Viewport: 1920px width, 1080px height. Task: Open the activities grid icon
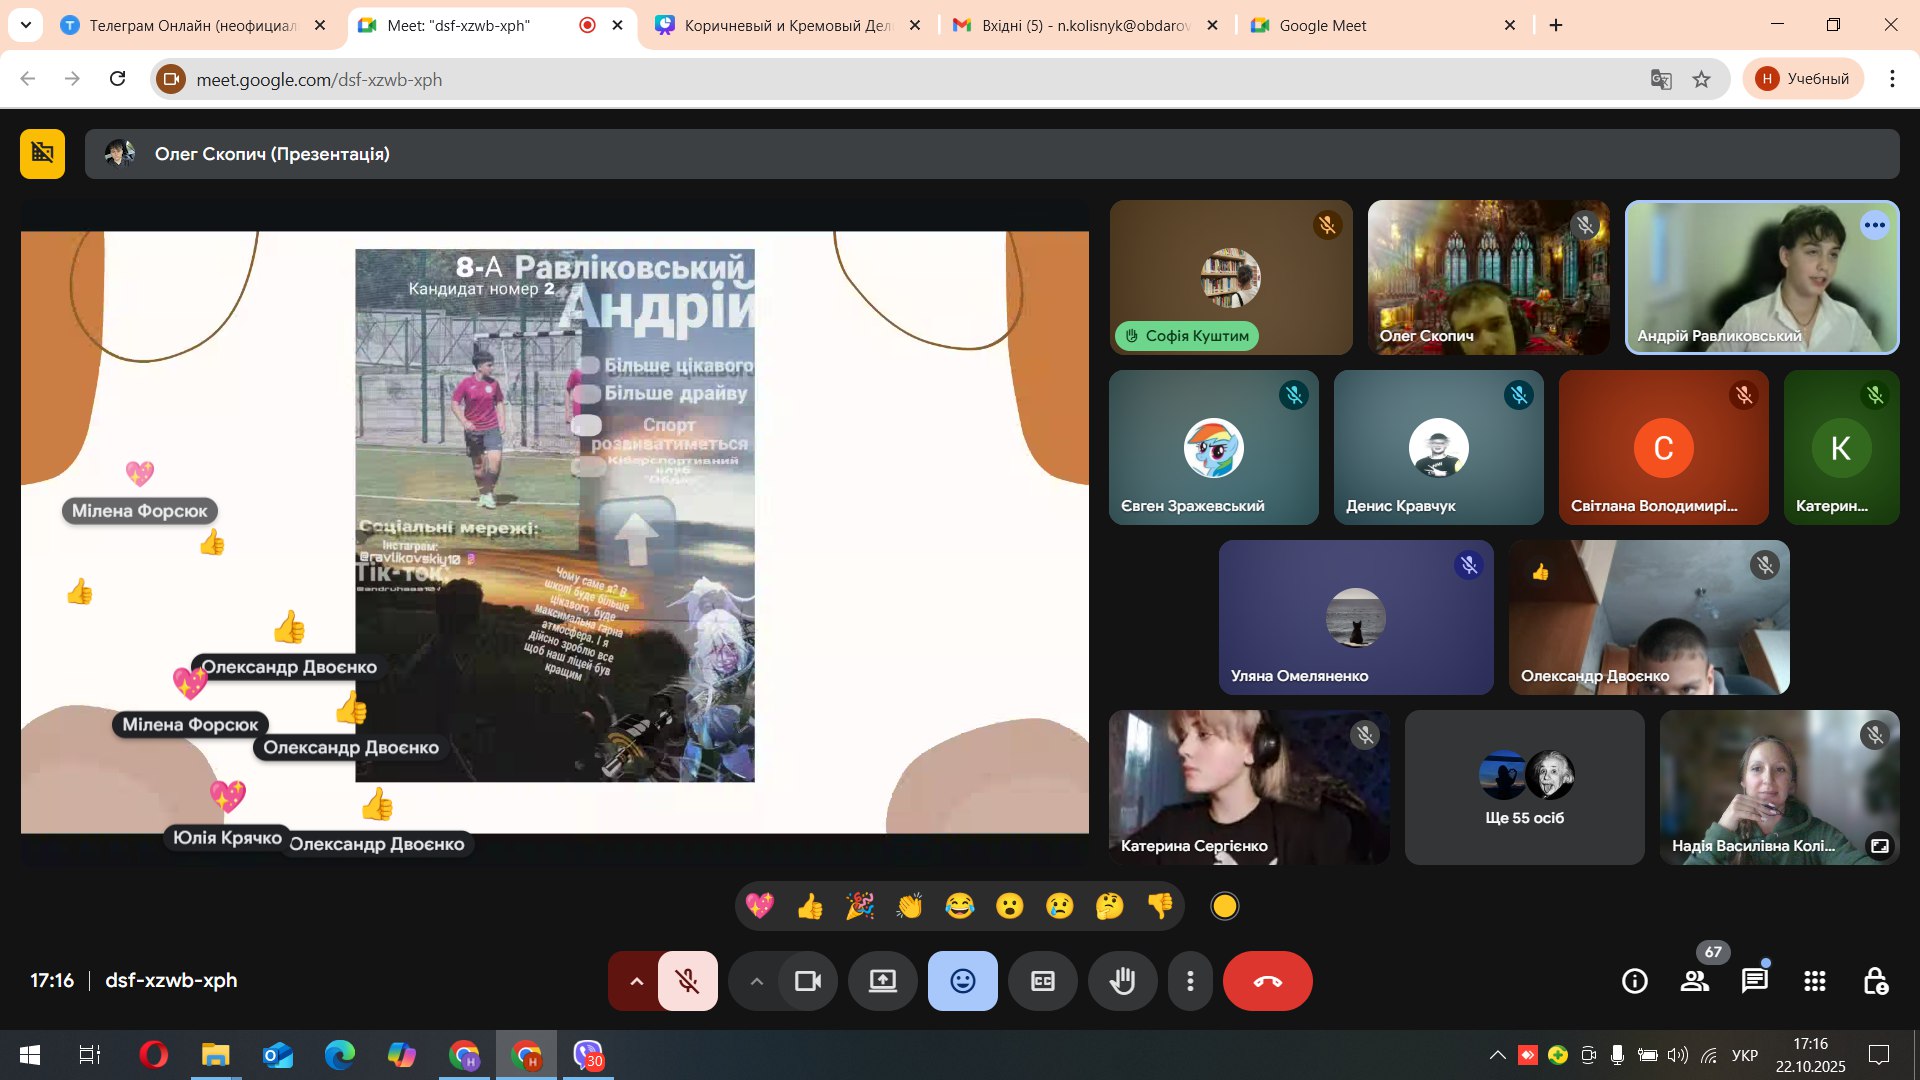(x=1815, y=981)
